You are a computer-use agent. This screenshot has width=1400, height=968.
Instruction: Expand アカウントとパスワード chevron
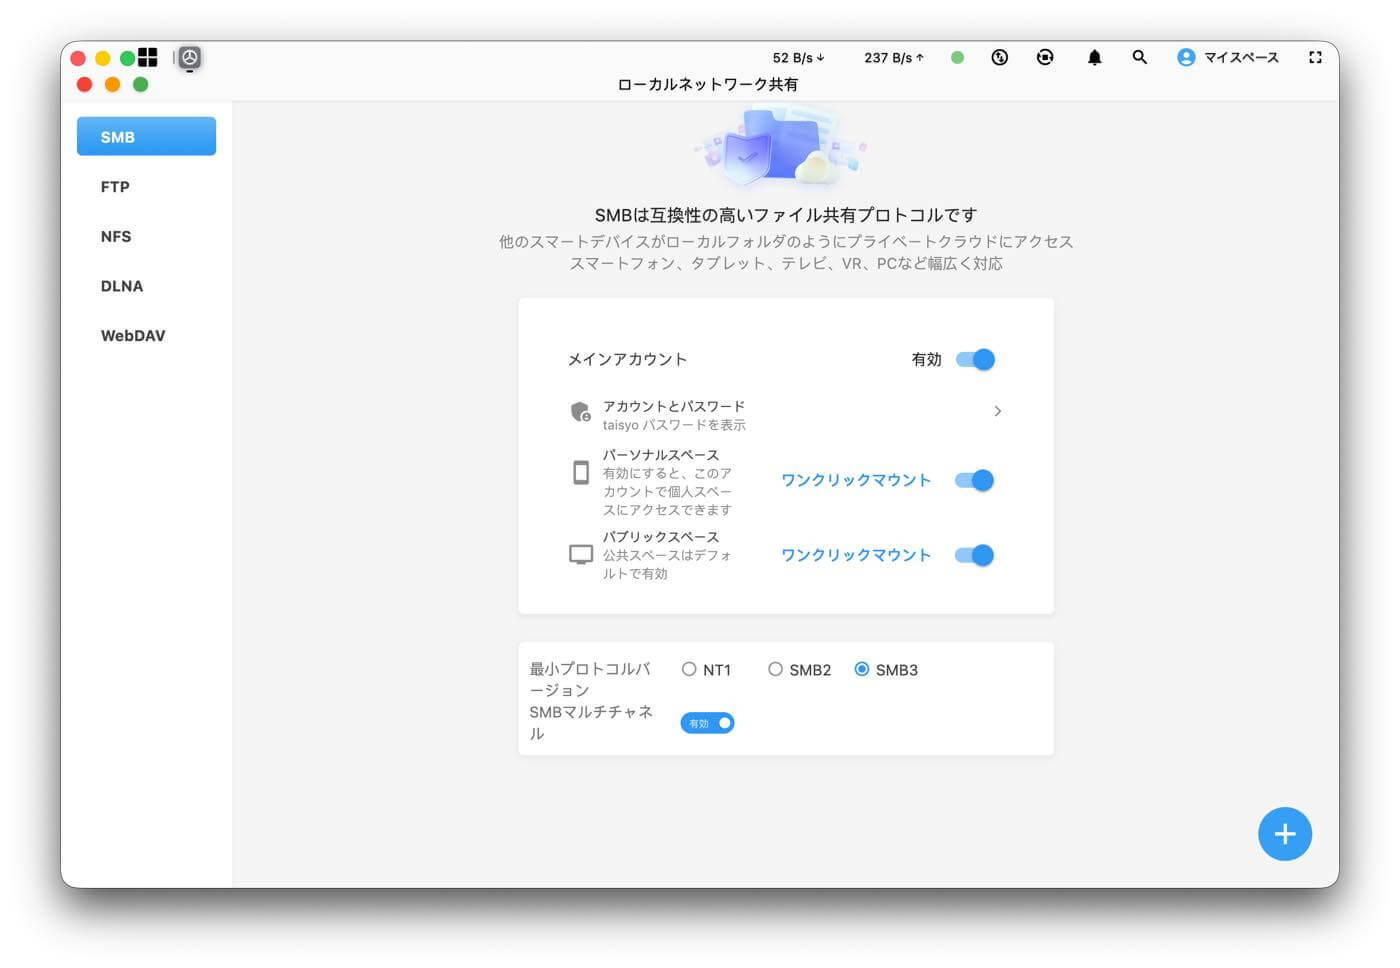pyautogui.click(x=997, y=411)
